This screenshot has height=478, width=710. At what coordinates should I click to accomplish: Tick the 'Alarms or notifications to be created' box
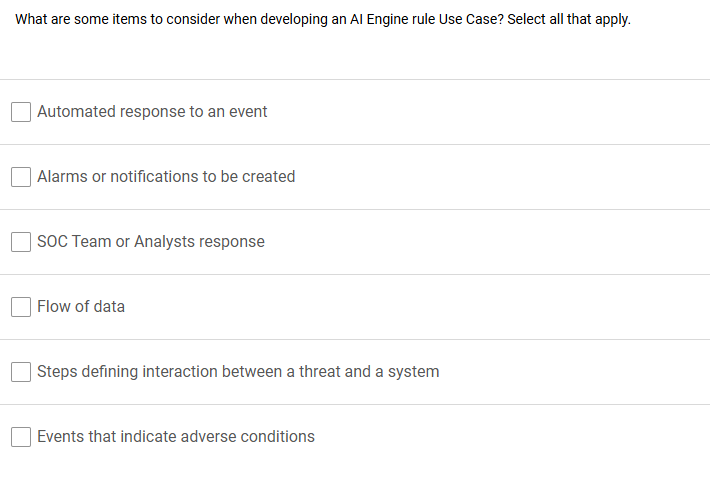[x=21, y=177]
